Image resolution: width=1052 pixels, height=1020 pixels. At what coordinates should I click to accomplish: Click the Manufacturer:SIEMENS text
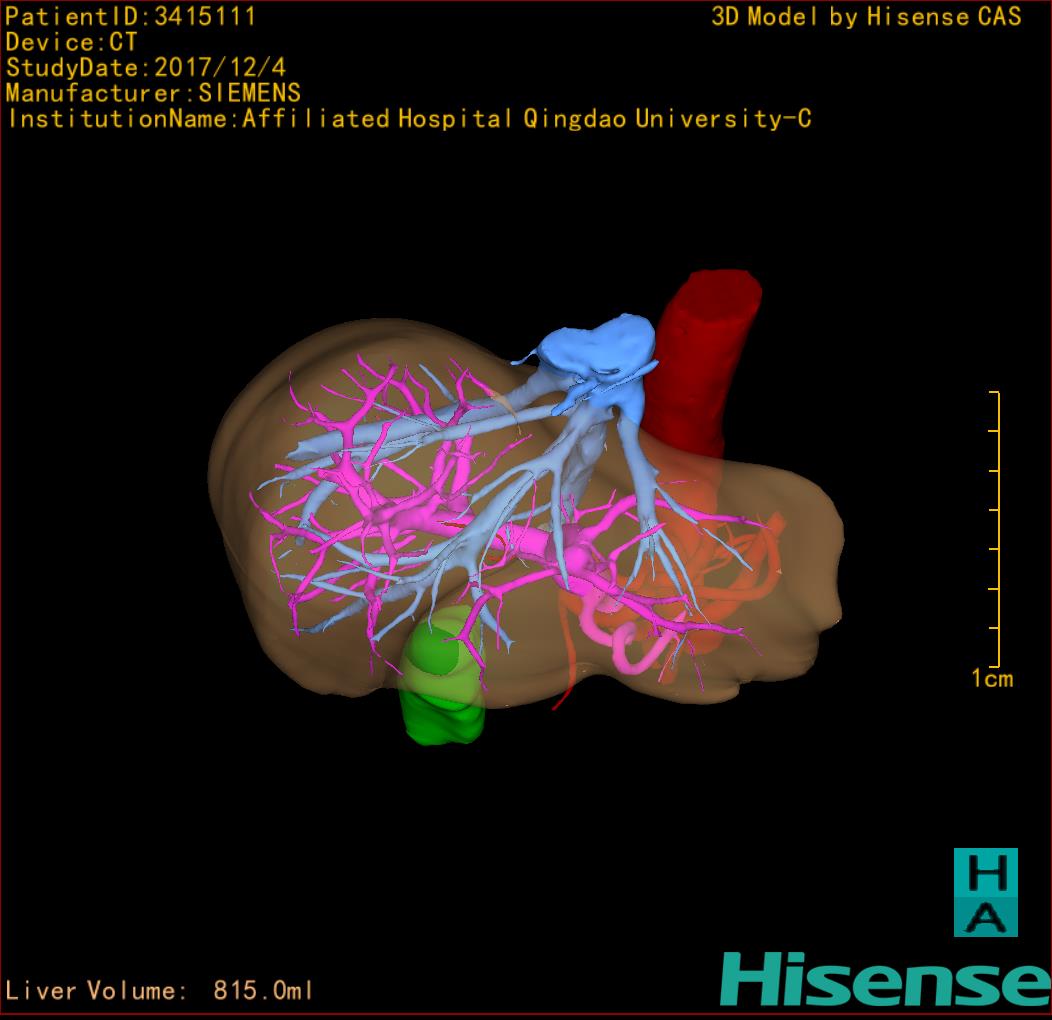[x=153, y=93]
